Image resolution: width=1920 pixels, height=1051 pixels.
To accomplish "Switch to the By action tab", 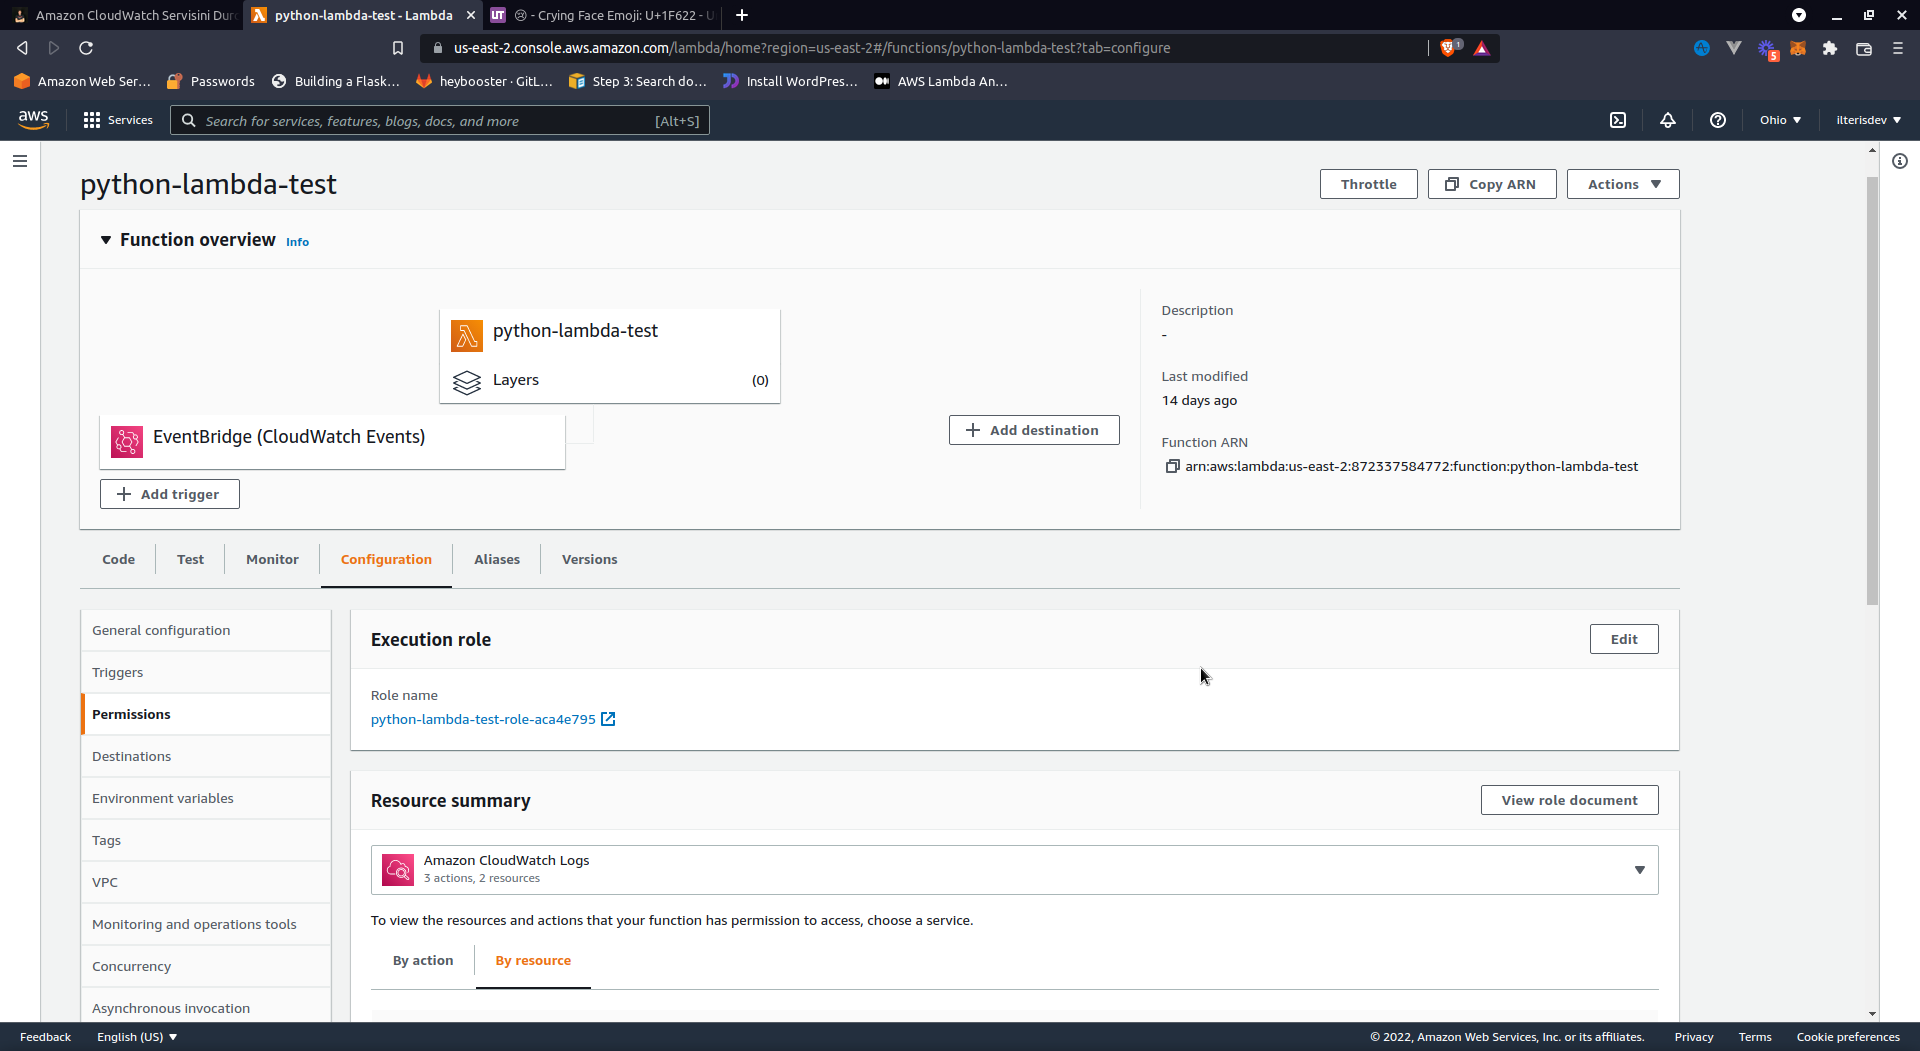I will pos(423,960).
